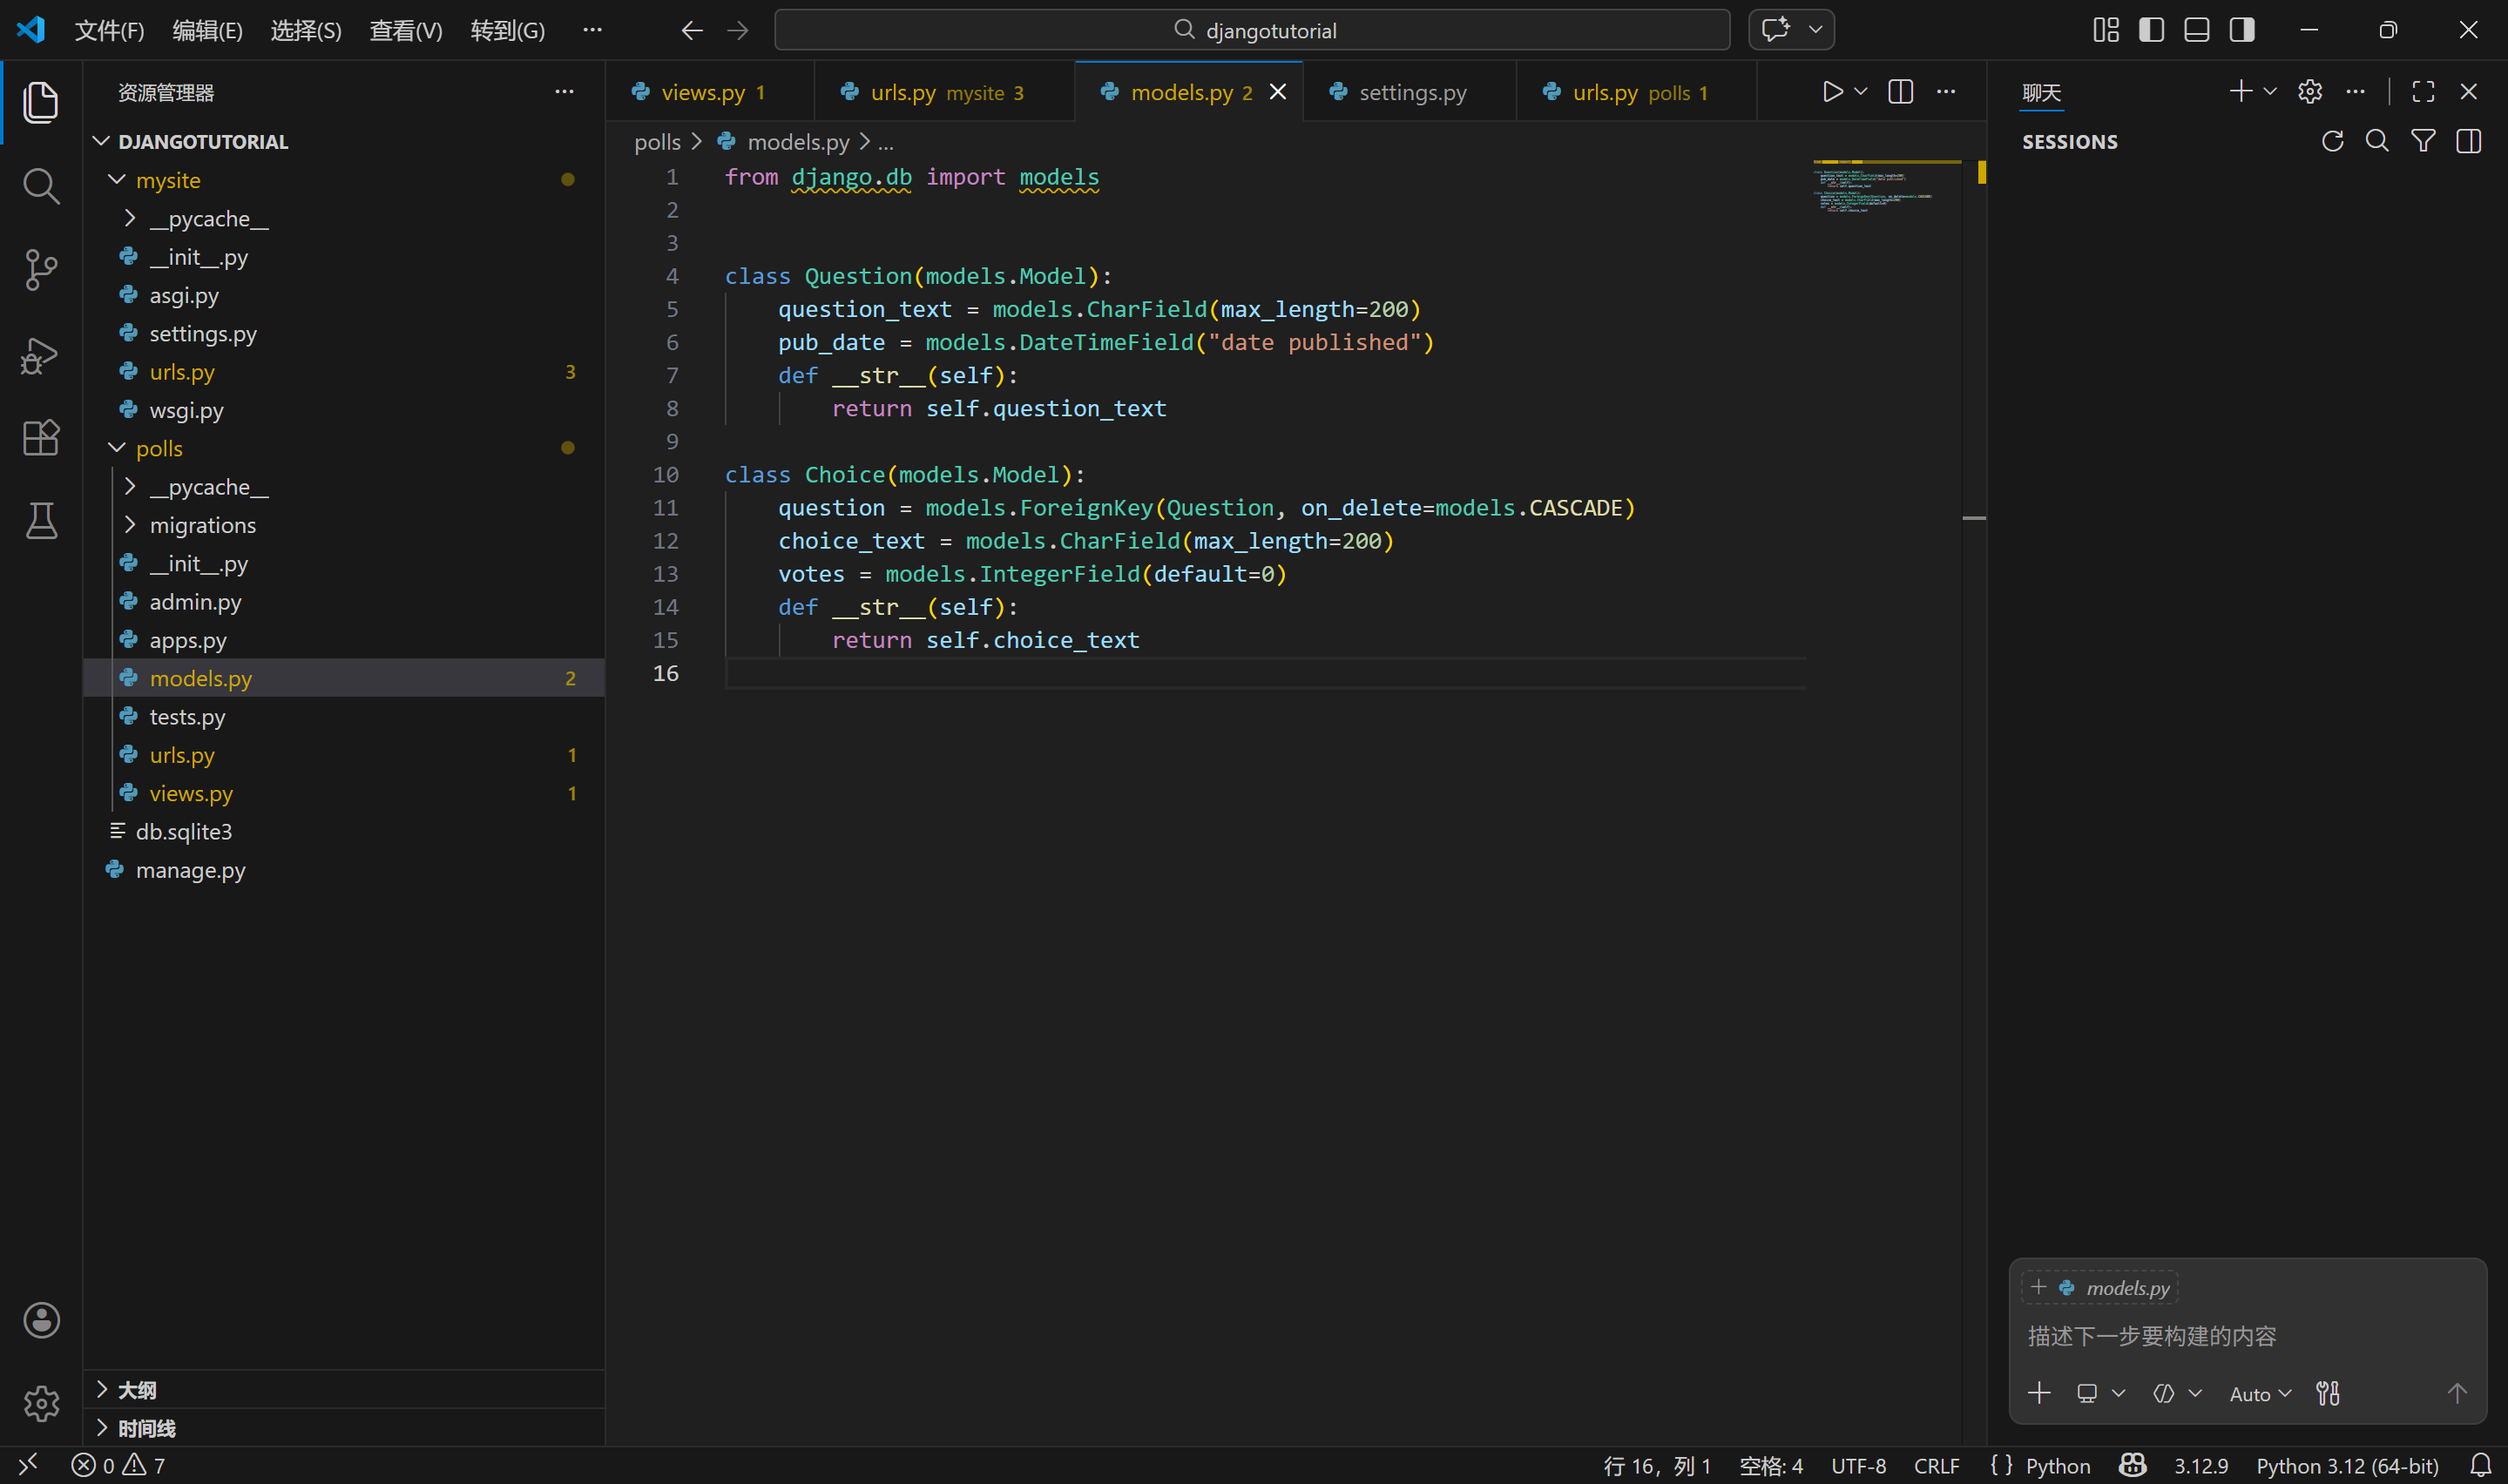This screenshot has height=1484, width=2508.
Task: Open the Testing flask view
Action: pyautogui.click(x=40, y=521)
